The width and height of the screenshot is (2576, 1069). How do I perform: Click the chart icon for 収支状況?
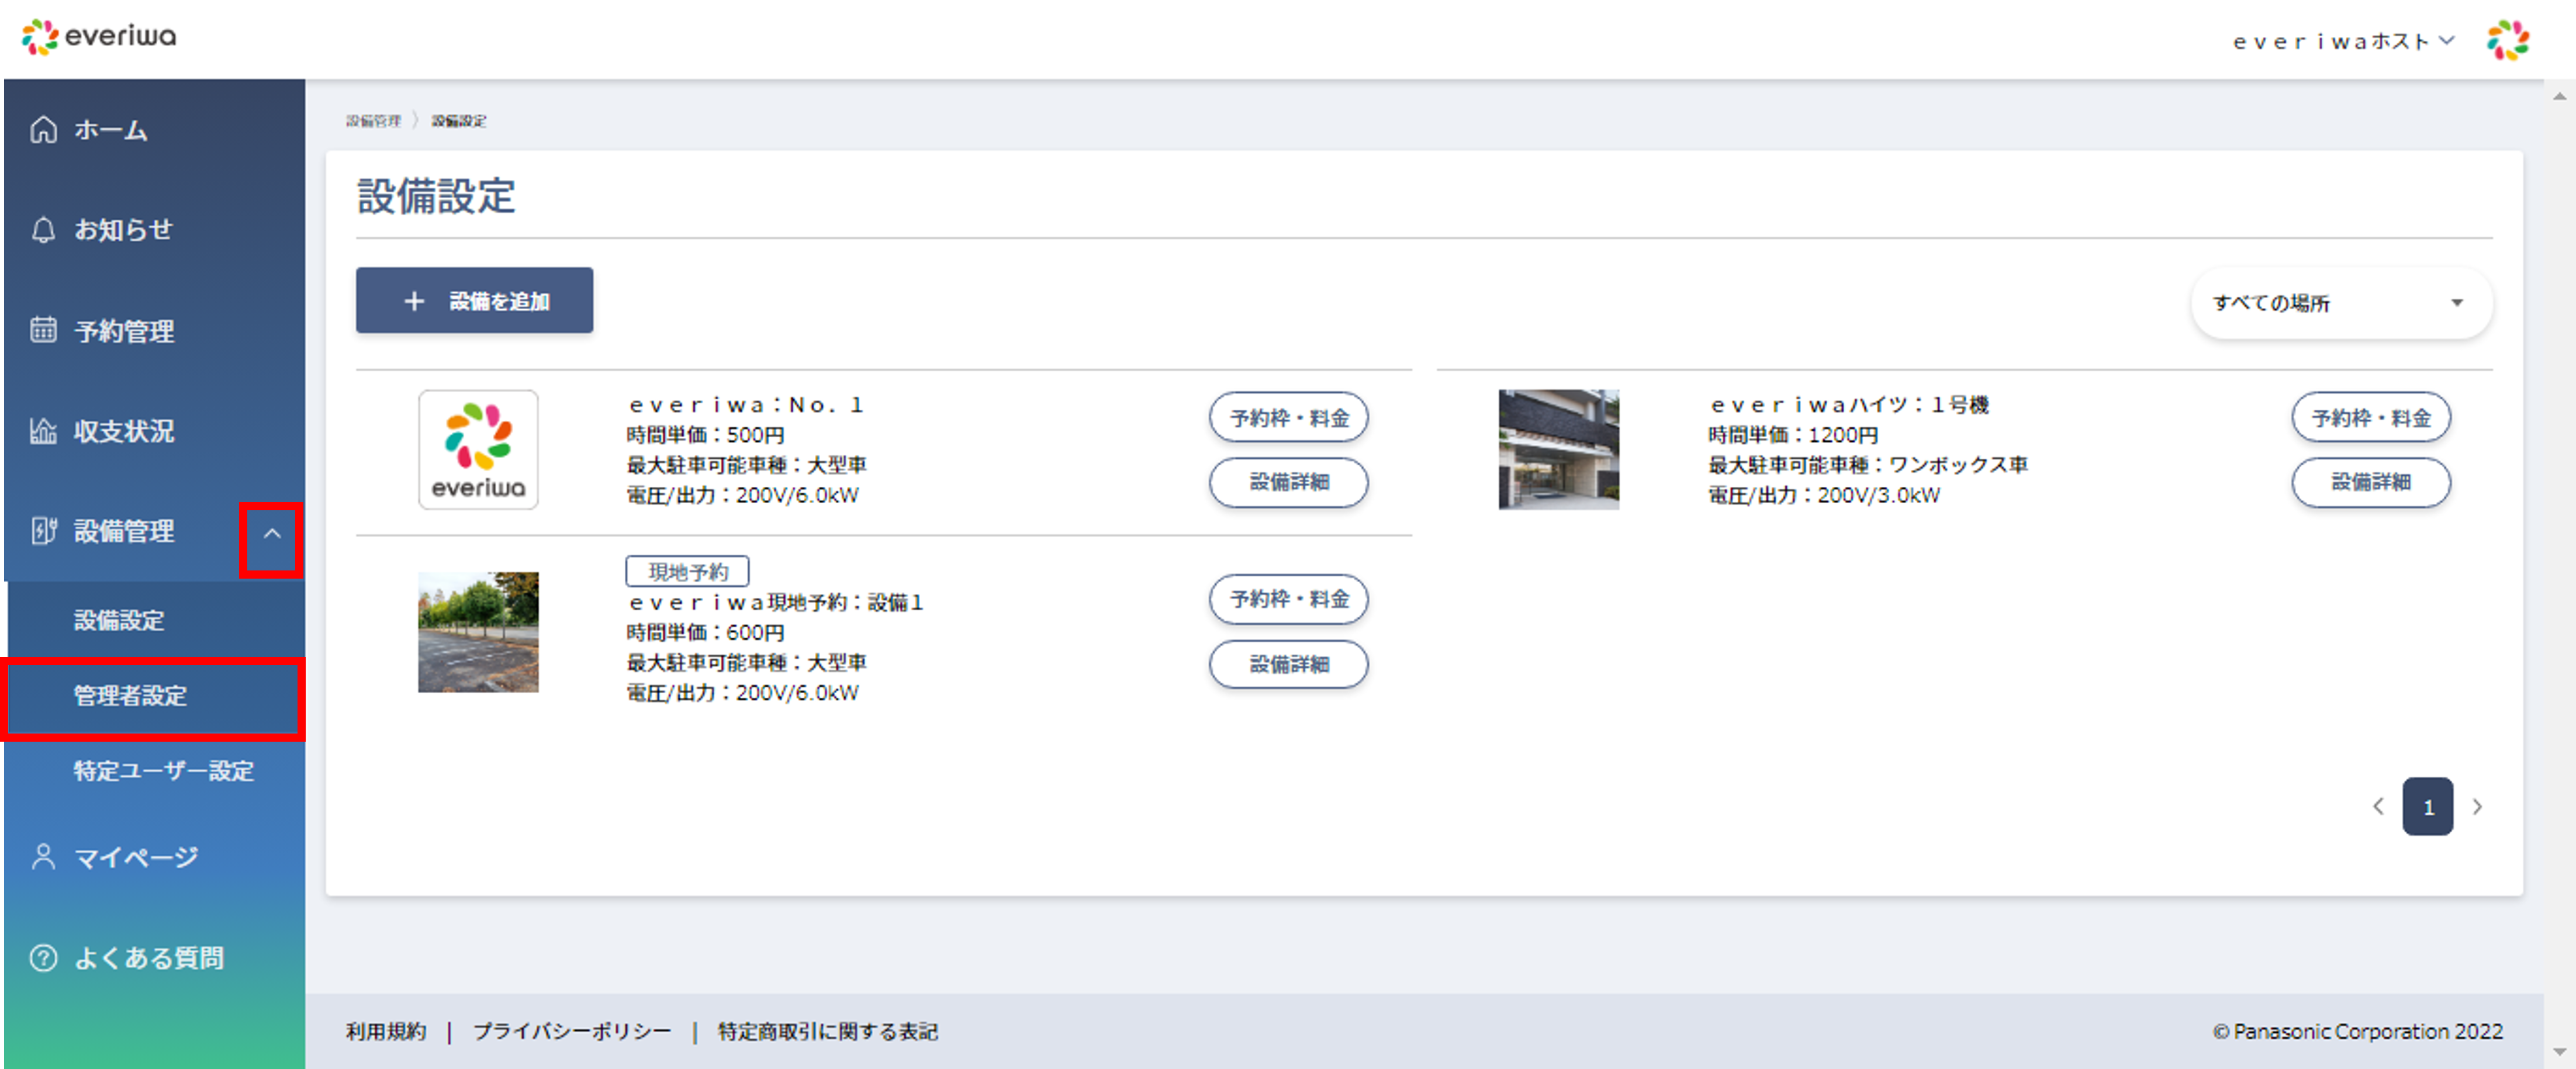pos(43,431)
